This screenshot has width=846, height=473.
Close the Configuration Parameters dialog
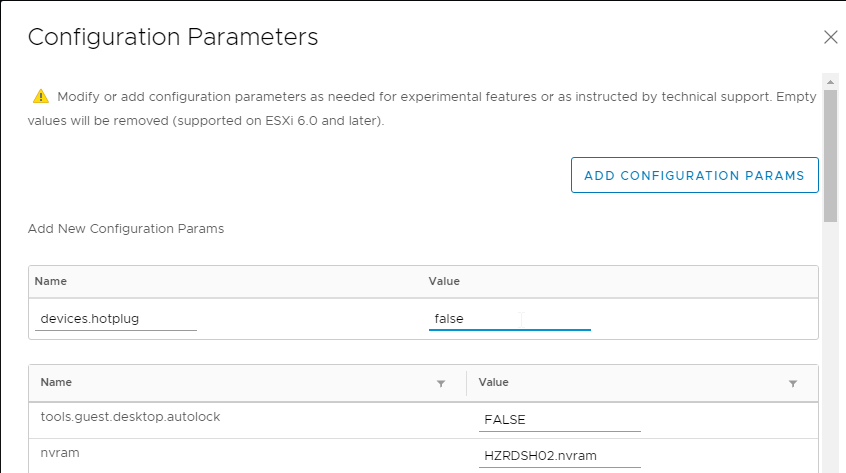tap(830, 37)
